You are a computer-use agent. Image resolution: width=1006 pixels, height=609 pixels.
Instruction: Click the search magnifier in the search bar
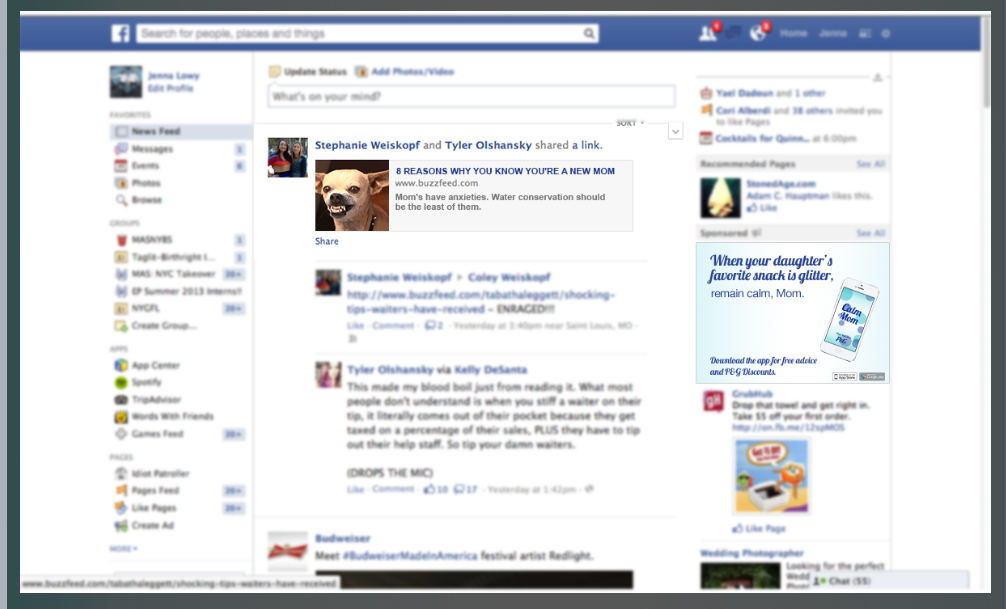pyautogui.click(x=589, y=33)
